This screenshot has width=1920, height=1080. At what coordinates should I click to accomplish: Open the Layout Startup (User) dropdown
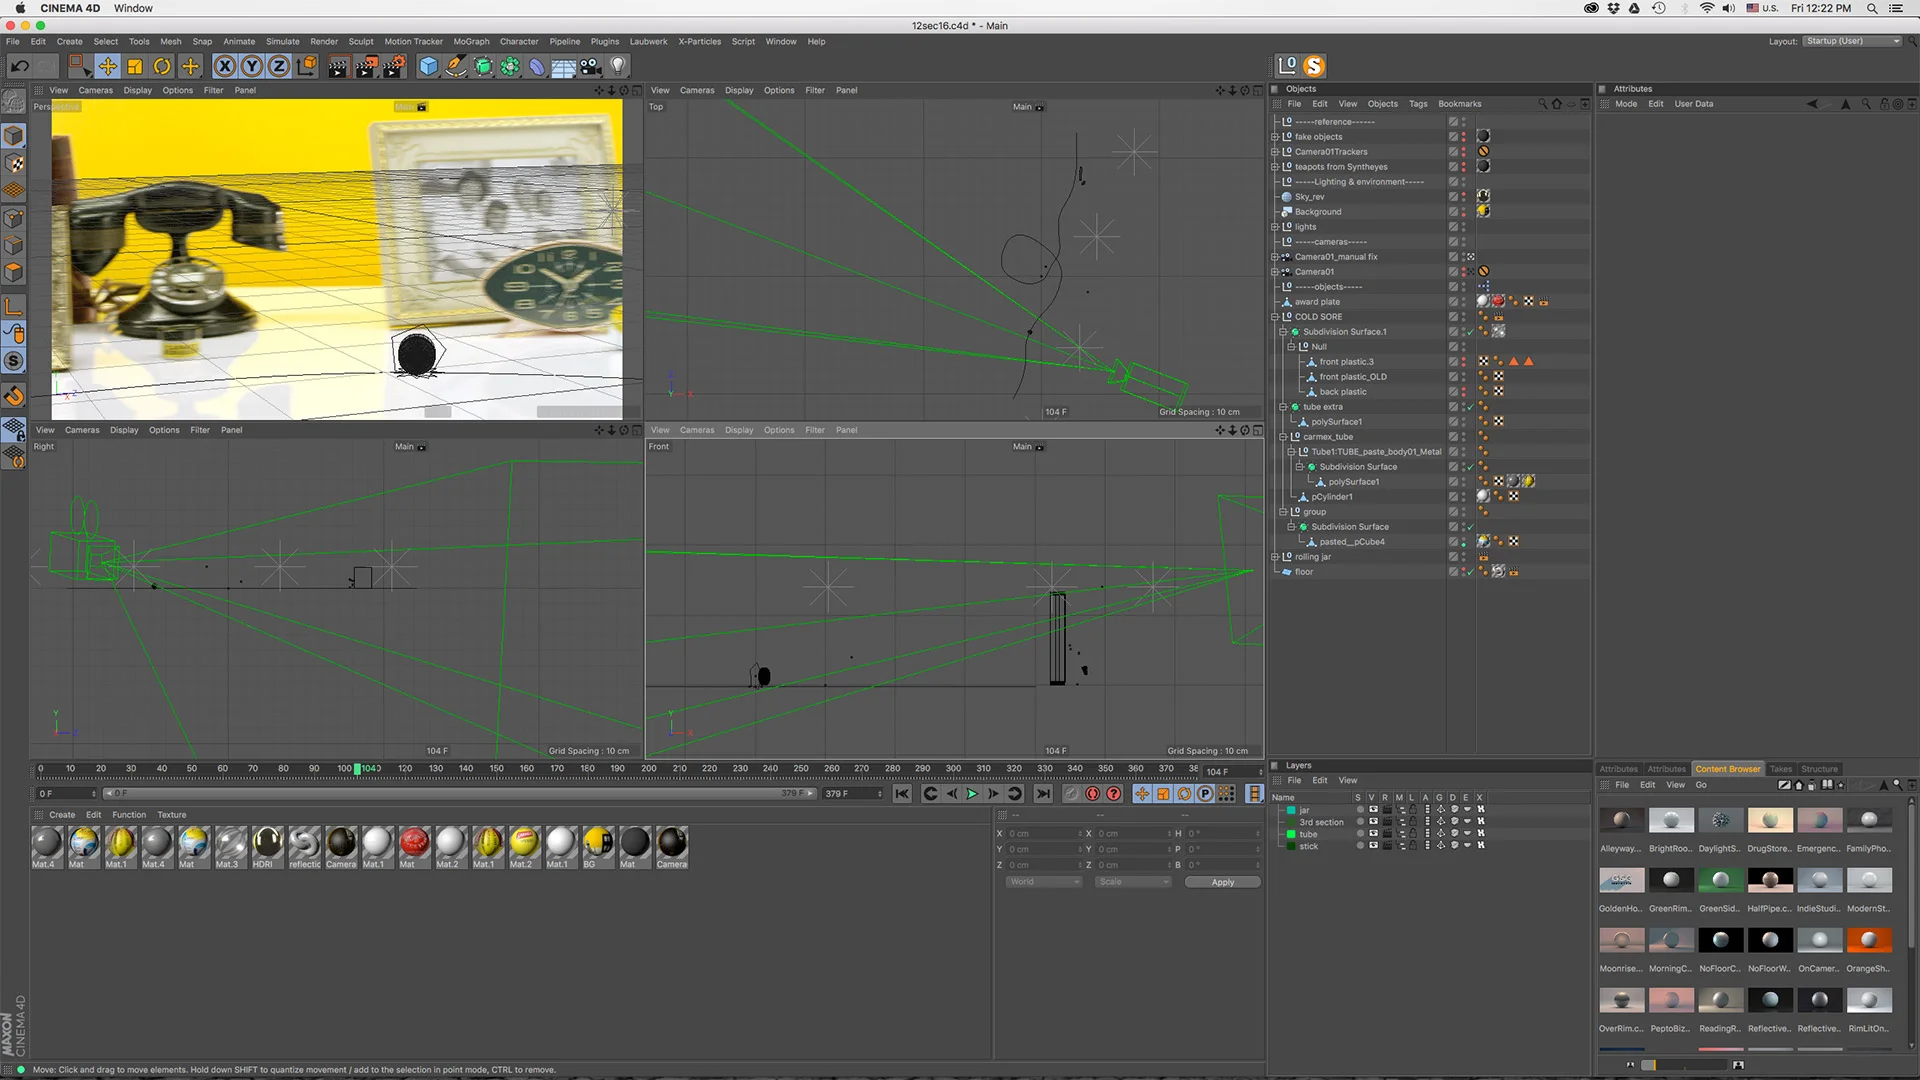[1852, 41]
